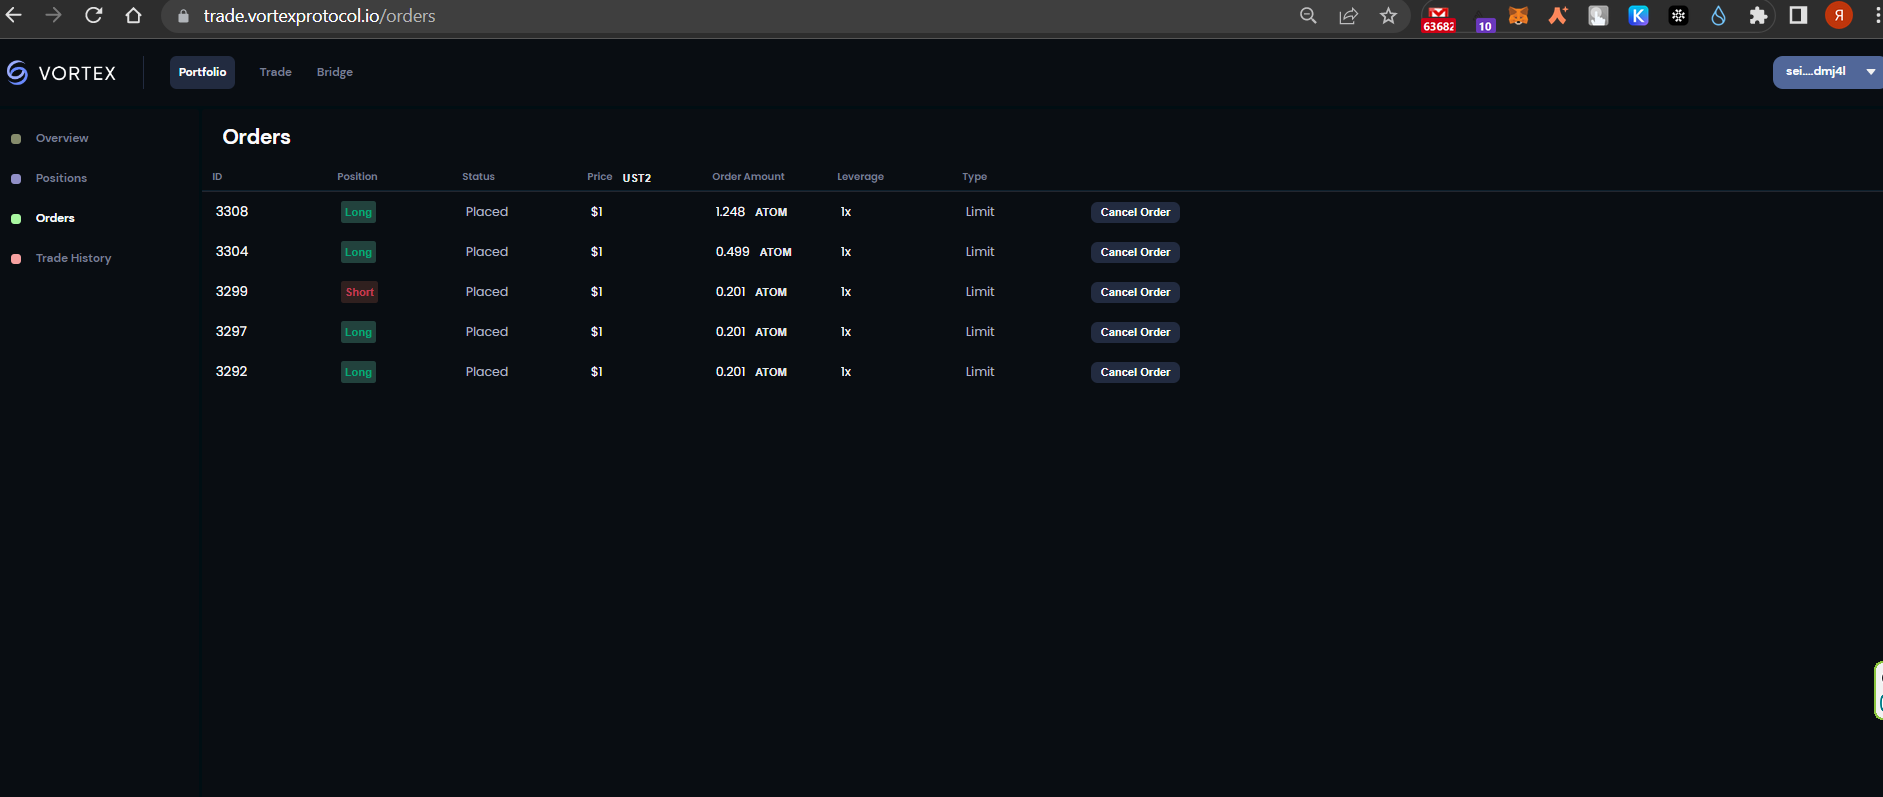Click the Long badge on order 3304
The width and height of the screenshot is (1883, 797).
[358, 252]
